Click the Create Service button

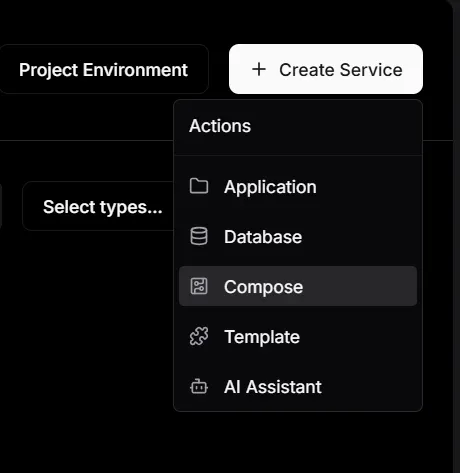coord(326,69)
